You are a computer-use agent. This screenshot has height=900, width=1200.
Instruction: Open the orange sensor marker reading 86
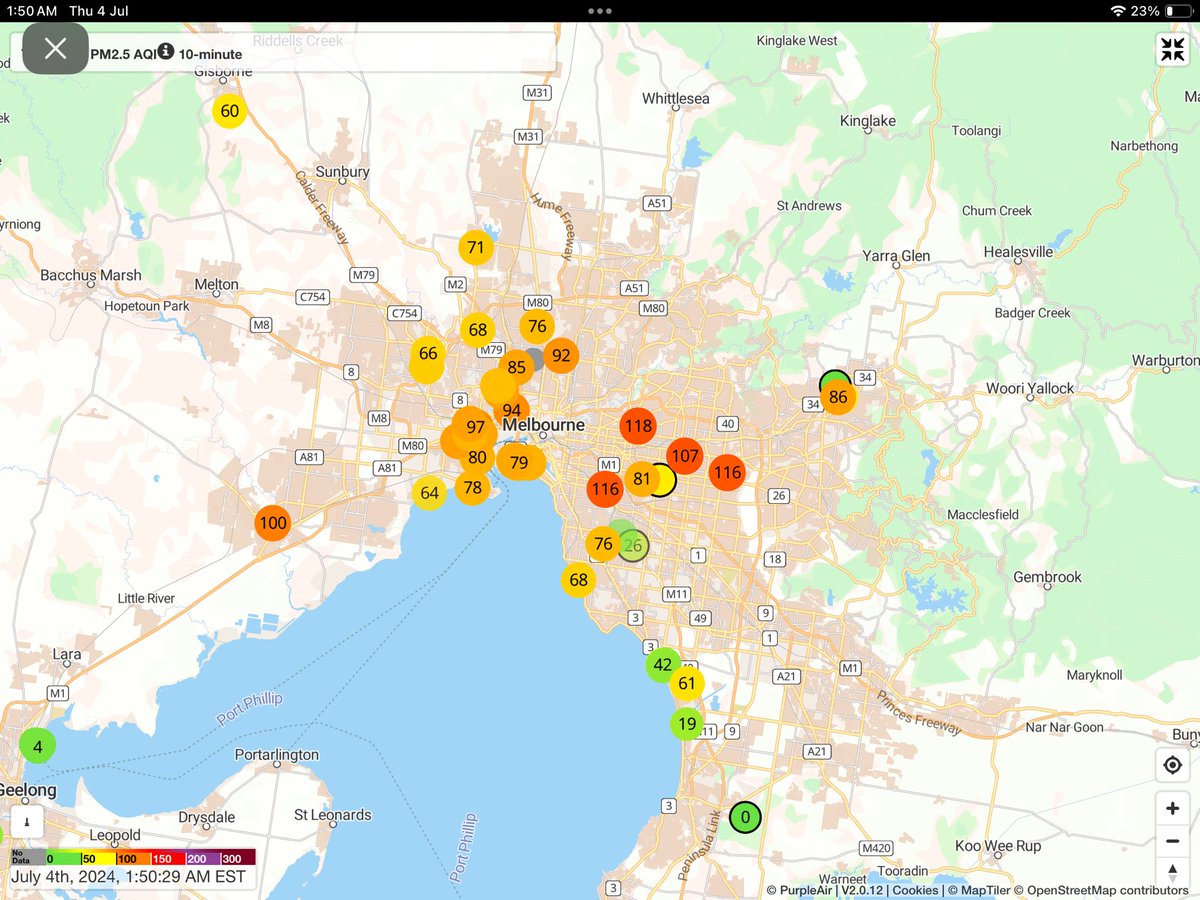[838, 397]
